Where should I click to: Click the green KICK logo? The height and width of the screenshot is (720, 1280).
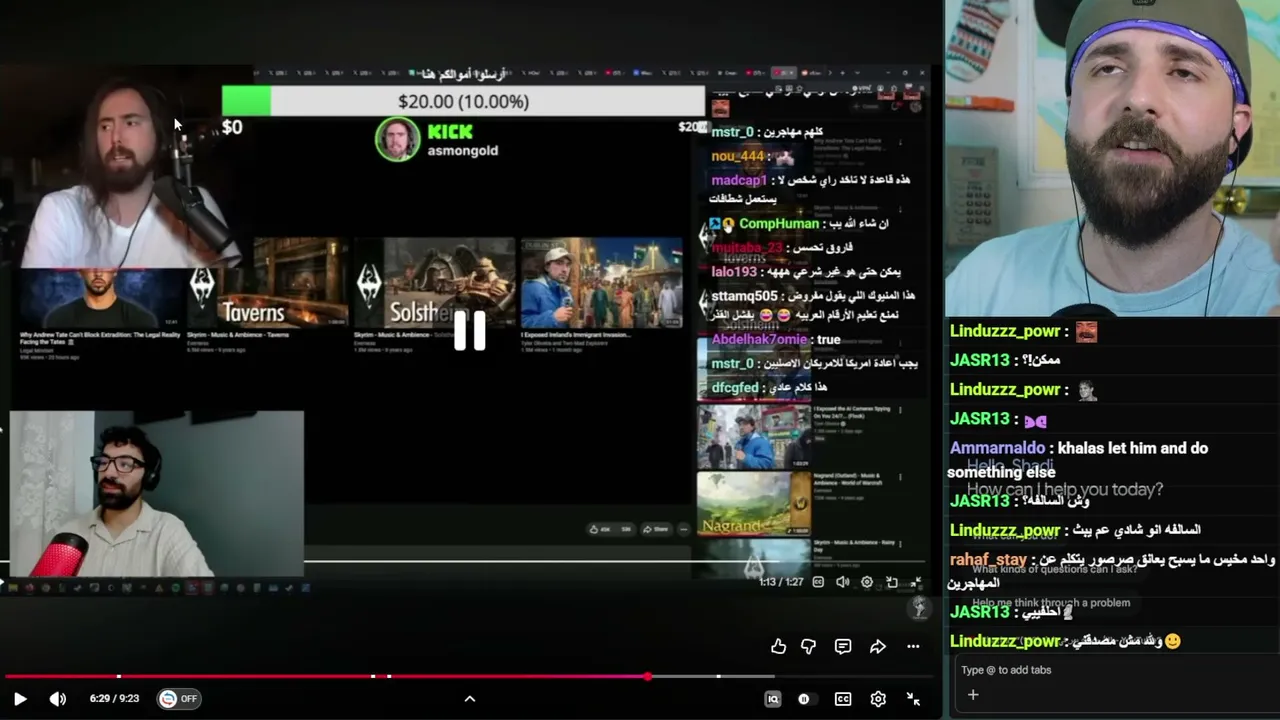point(450,131)
